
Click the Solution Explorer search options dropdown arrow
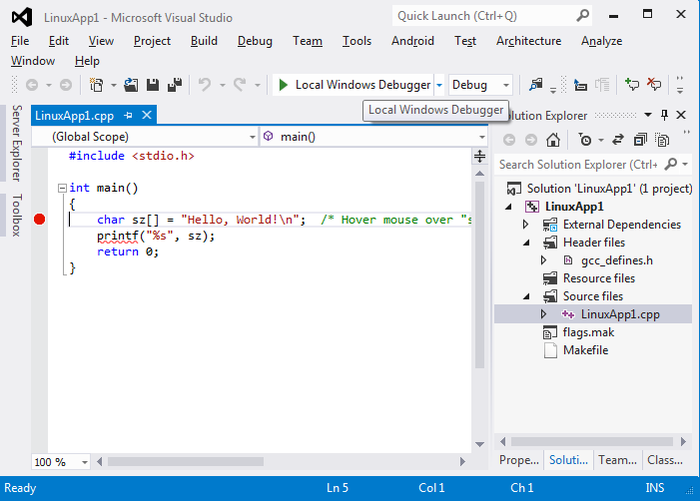point(685,164)
